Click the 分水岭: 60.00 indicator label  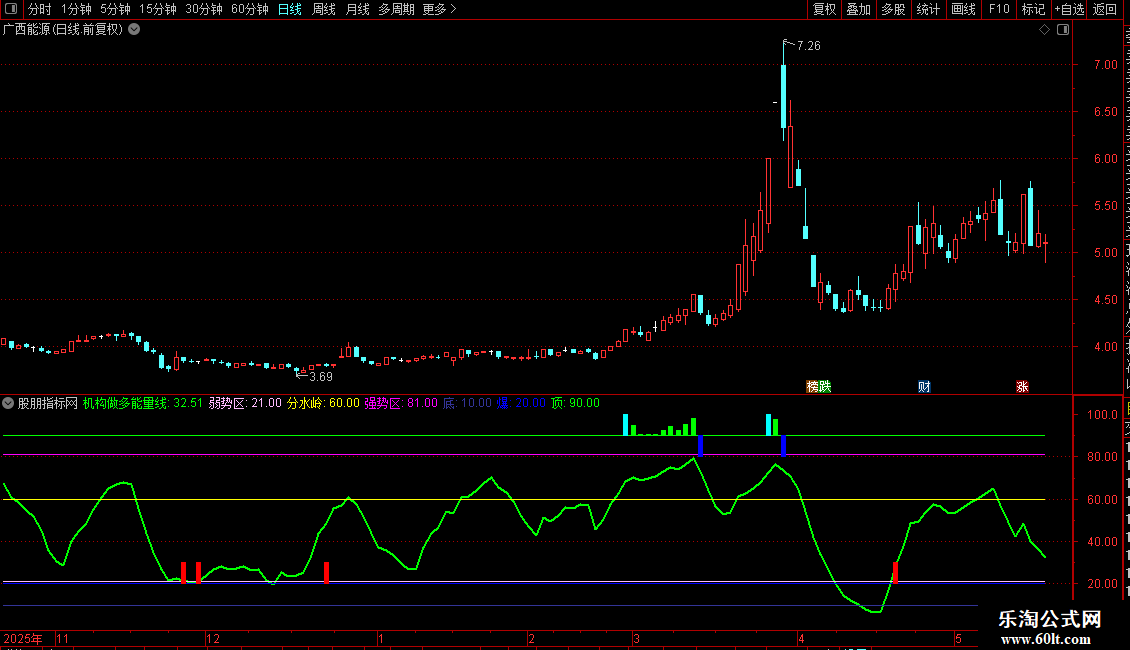(x=323, y=404)
